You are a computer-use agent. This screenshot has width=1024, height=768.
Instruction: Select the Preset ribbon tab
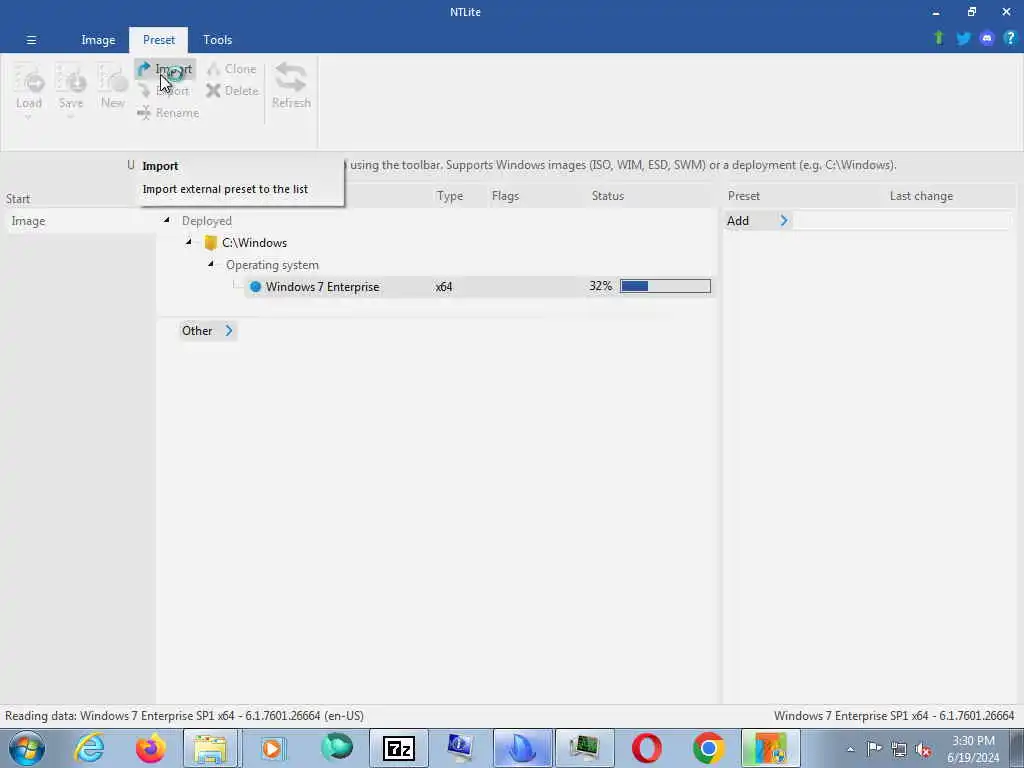(159, 40)
